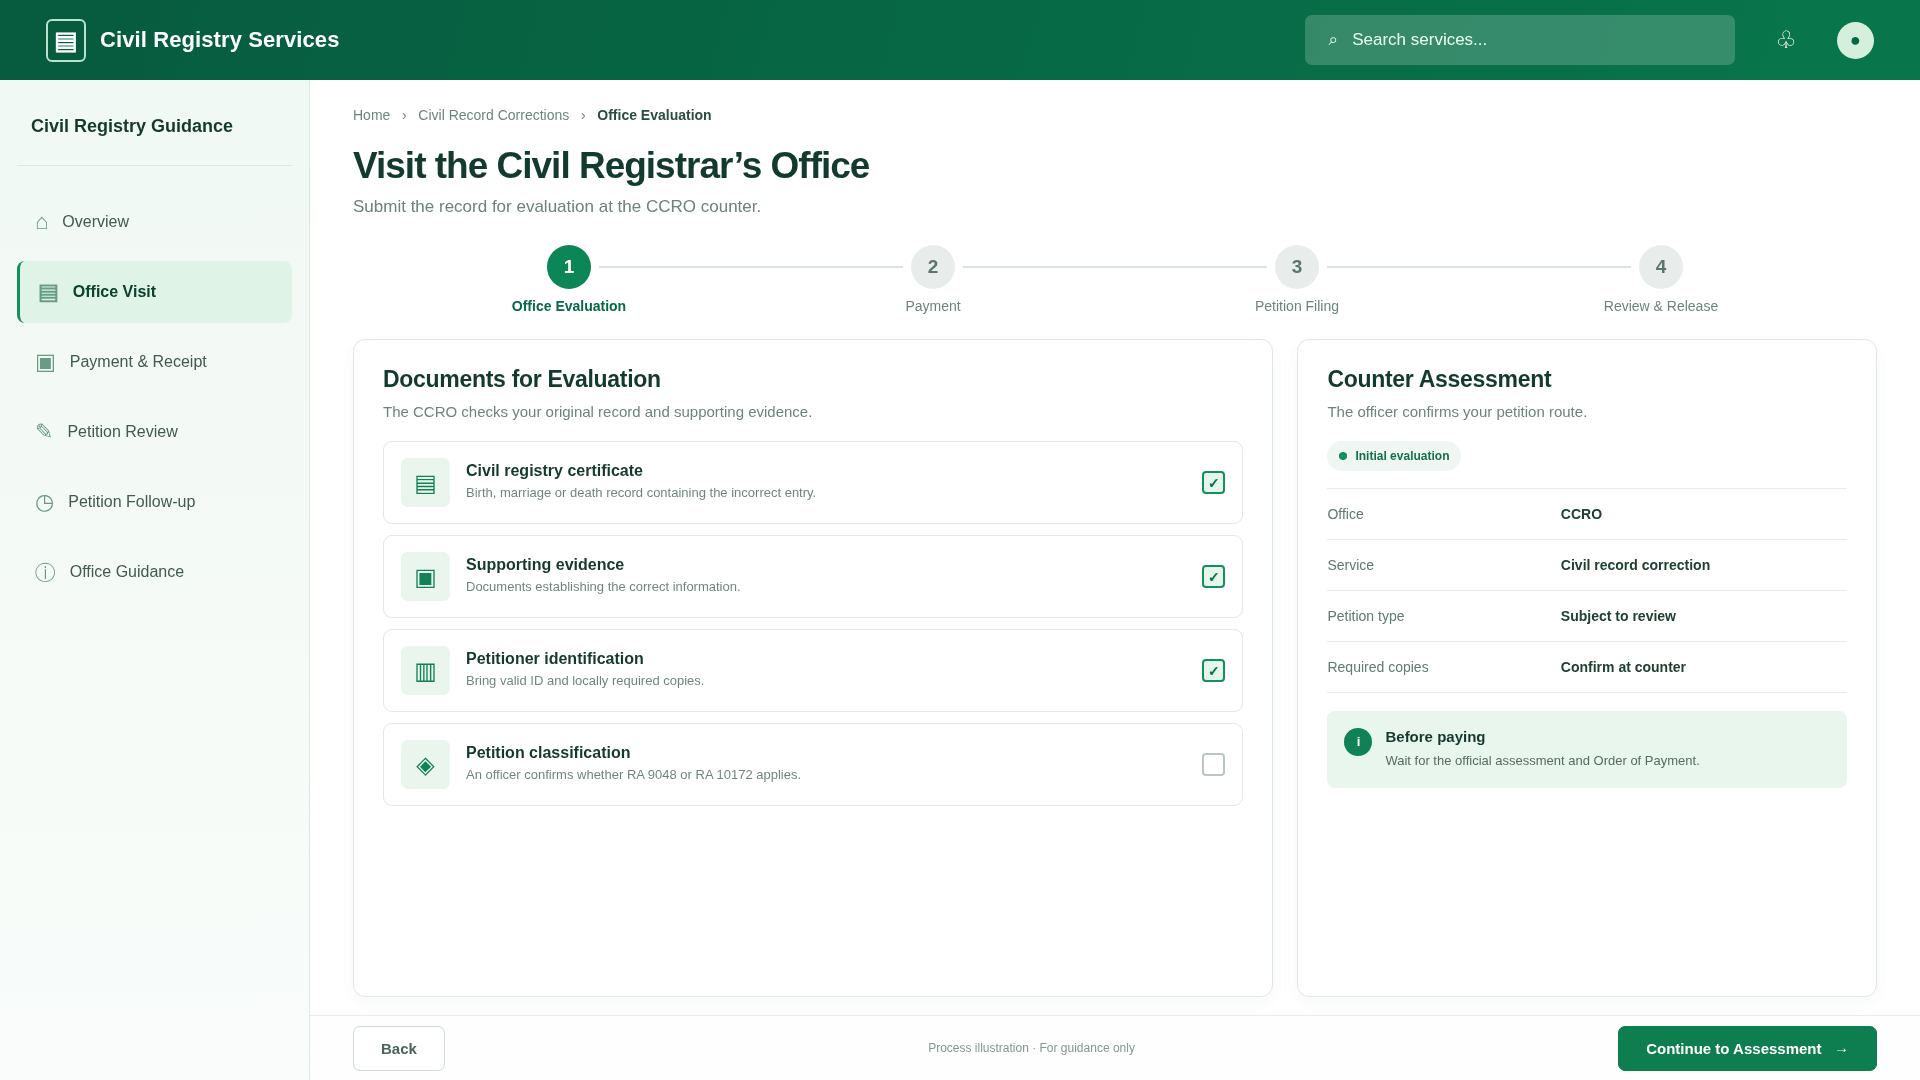Image resolution: width=1920 pixels, height=1080 pixels.
Task: Click the Office Evaluation breadcrumb text
Action: coord(654,115)
